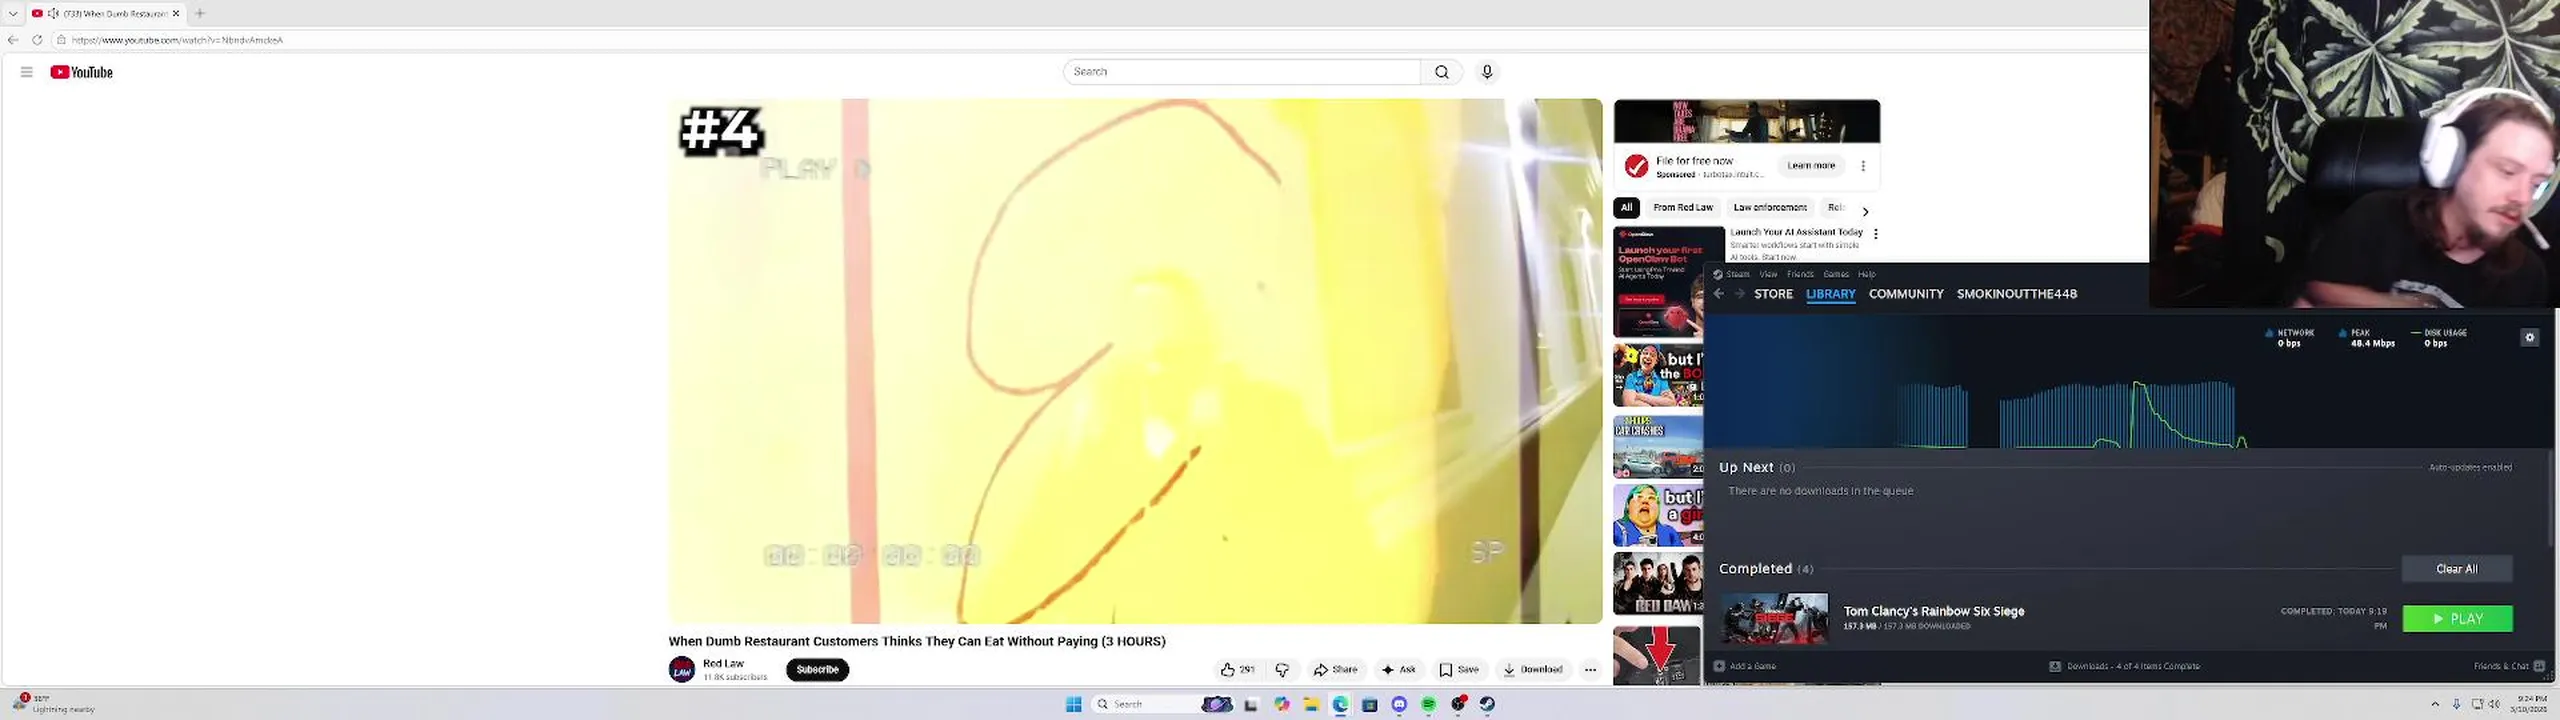Click Clear All completed downloads
Image resolution: width=2560 pixels, height=720 pixels.
(2456, 569)
